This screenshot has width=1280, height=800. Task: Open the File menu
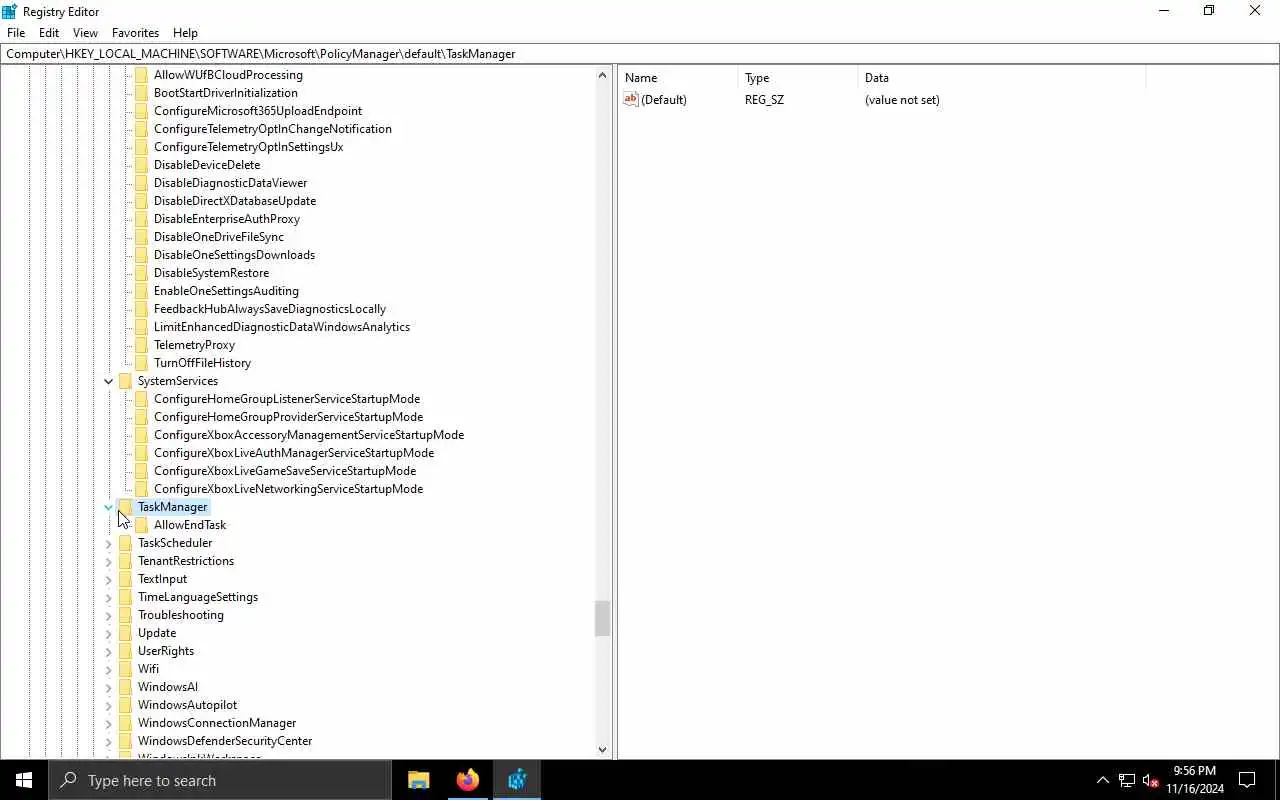[16, 33]
